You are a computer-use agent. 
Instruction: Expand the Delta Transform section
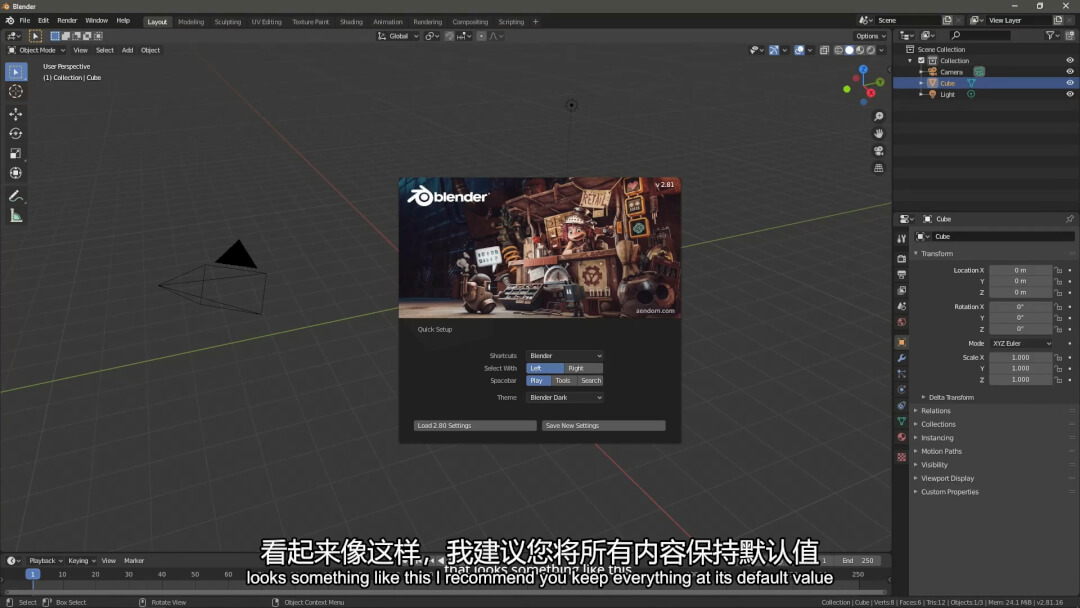(x=951, y=397)
